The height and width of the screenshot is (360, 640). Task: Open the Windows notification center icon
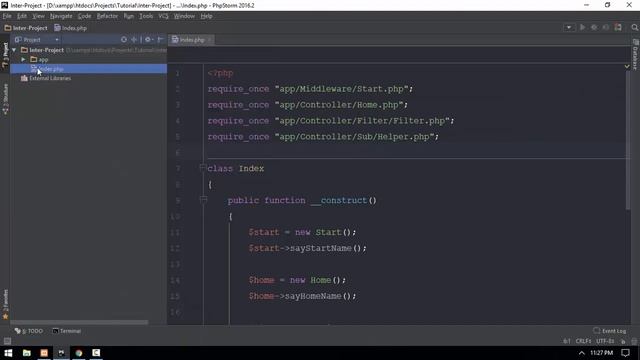coord(625,353)
